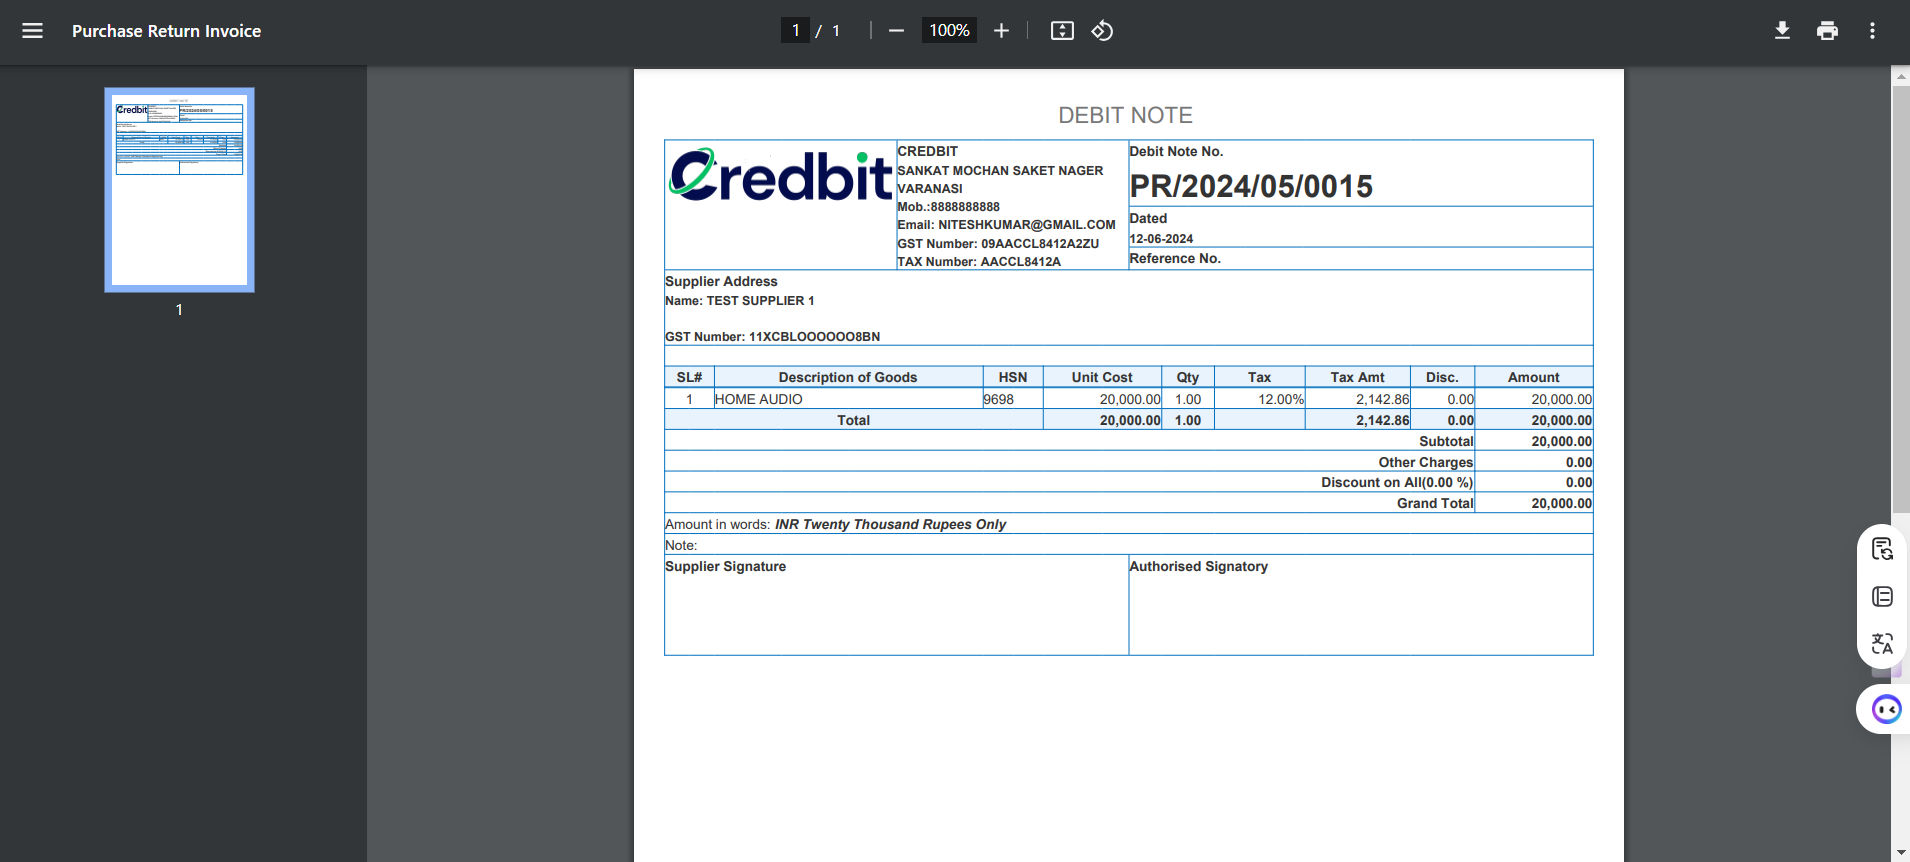Open the sidebar hamburger menu

point(32,31)
